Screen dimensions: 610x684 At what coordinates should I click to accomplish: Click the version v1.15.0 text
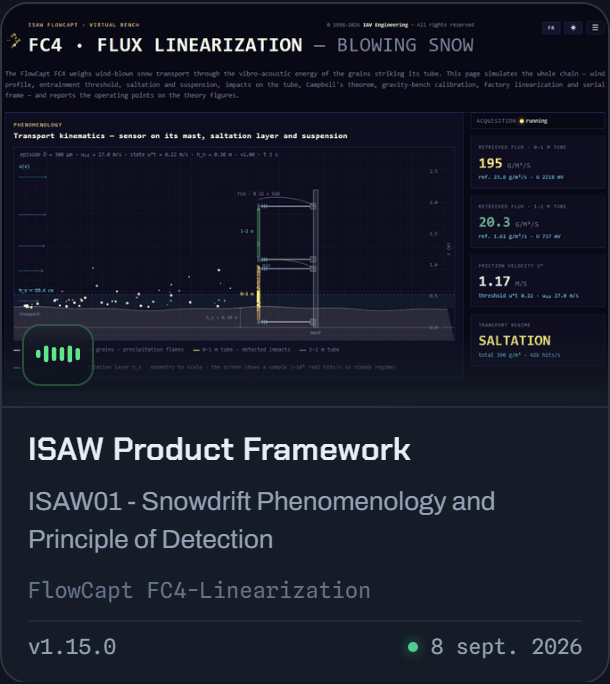(x=72, y=647)
